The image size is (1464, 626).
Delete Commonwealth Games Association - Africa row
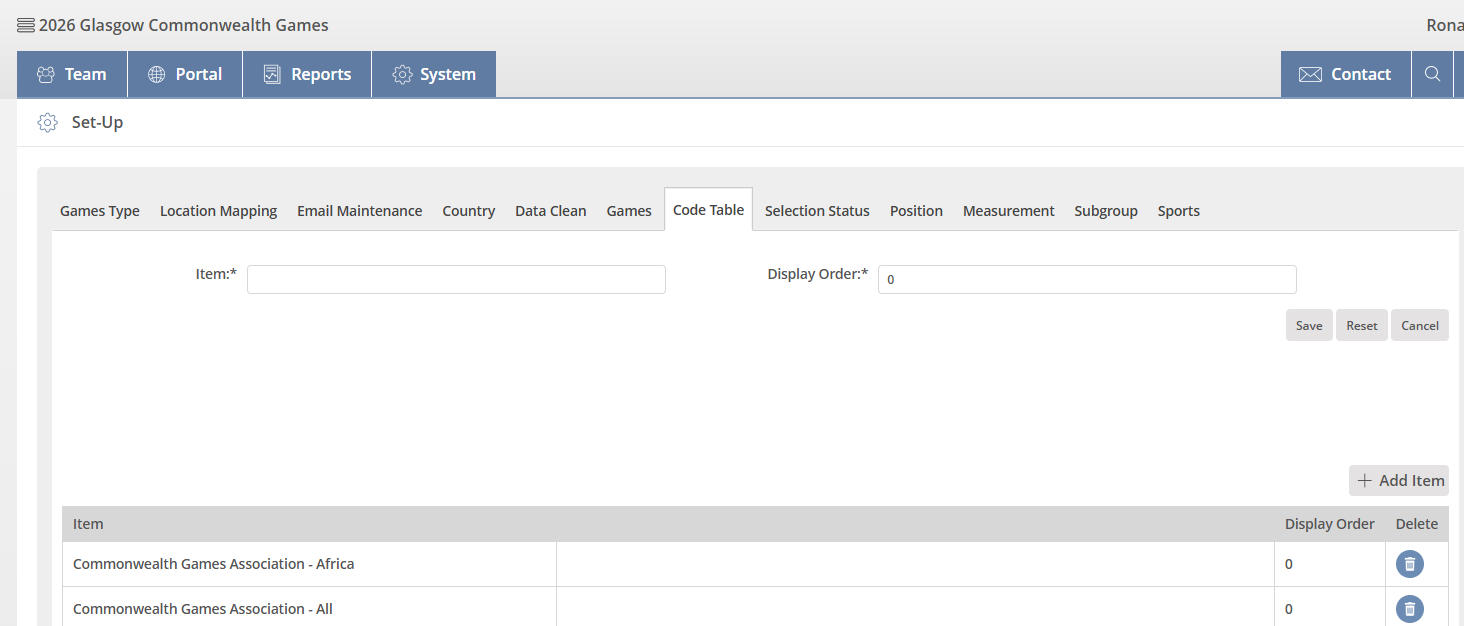pyautogui.click(x=1409, y=564)
